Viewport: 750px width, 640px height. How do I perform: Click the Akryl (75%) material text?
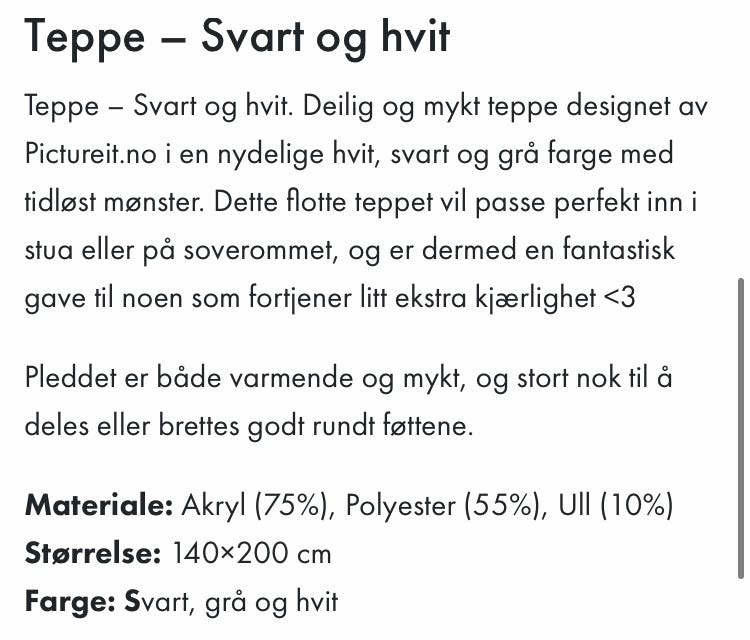258,506
